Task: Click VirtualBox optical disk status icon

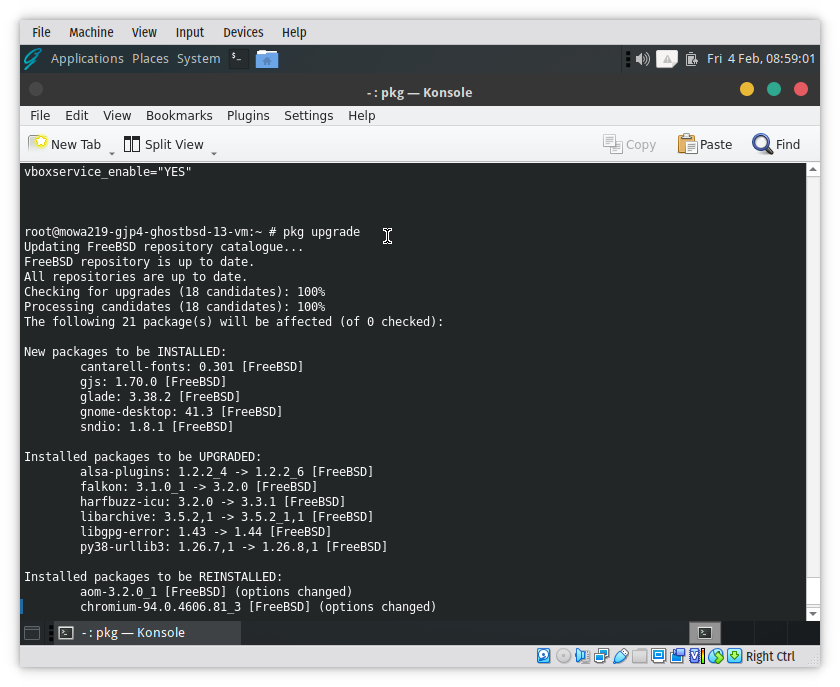Action: click(563, 656)
